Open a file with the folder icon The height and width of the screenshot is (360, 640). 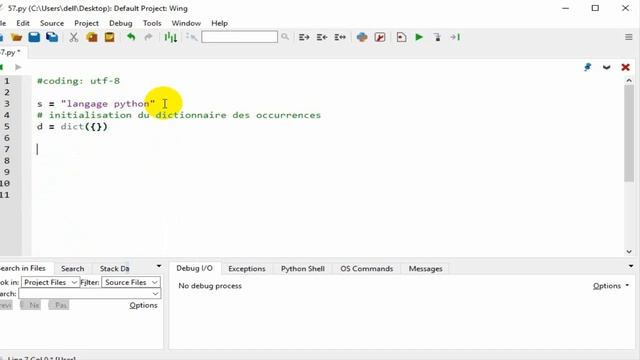(16, 37)
